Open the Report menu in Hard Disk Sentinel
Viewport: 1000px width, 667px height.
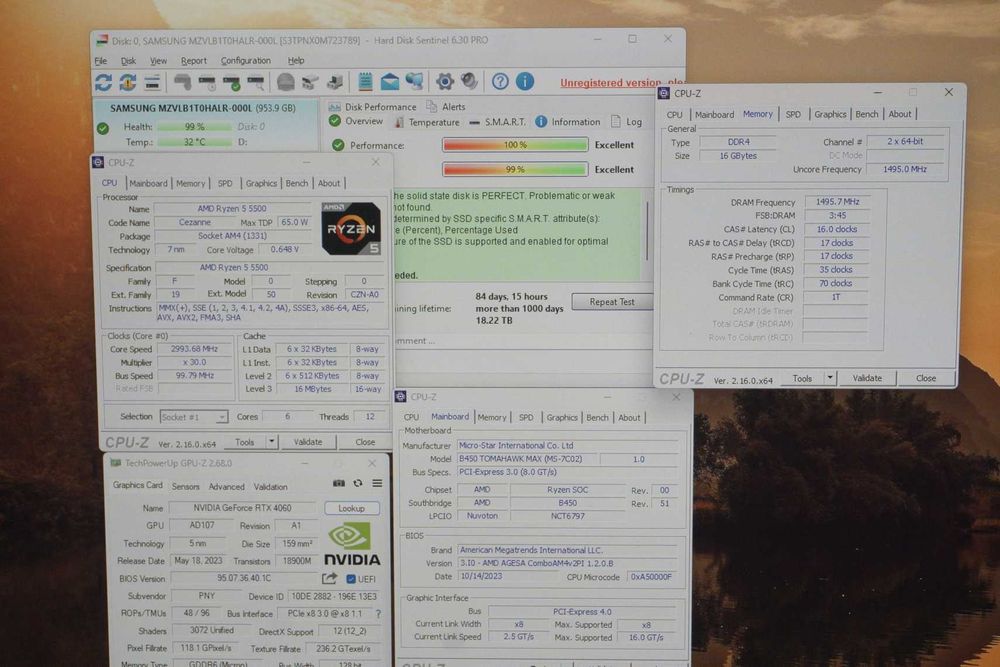point(194,61)
